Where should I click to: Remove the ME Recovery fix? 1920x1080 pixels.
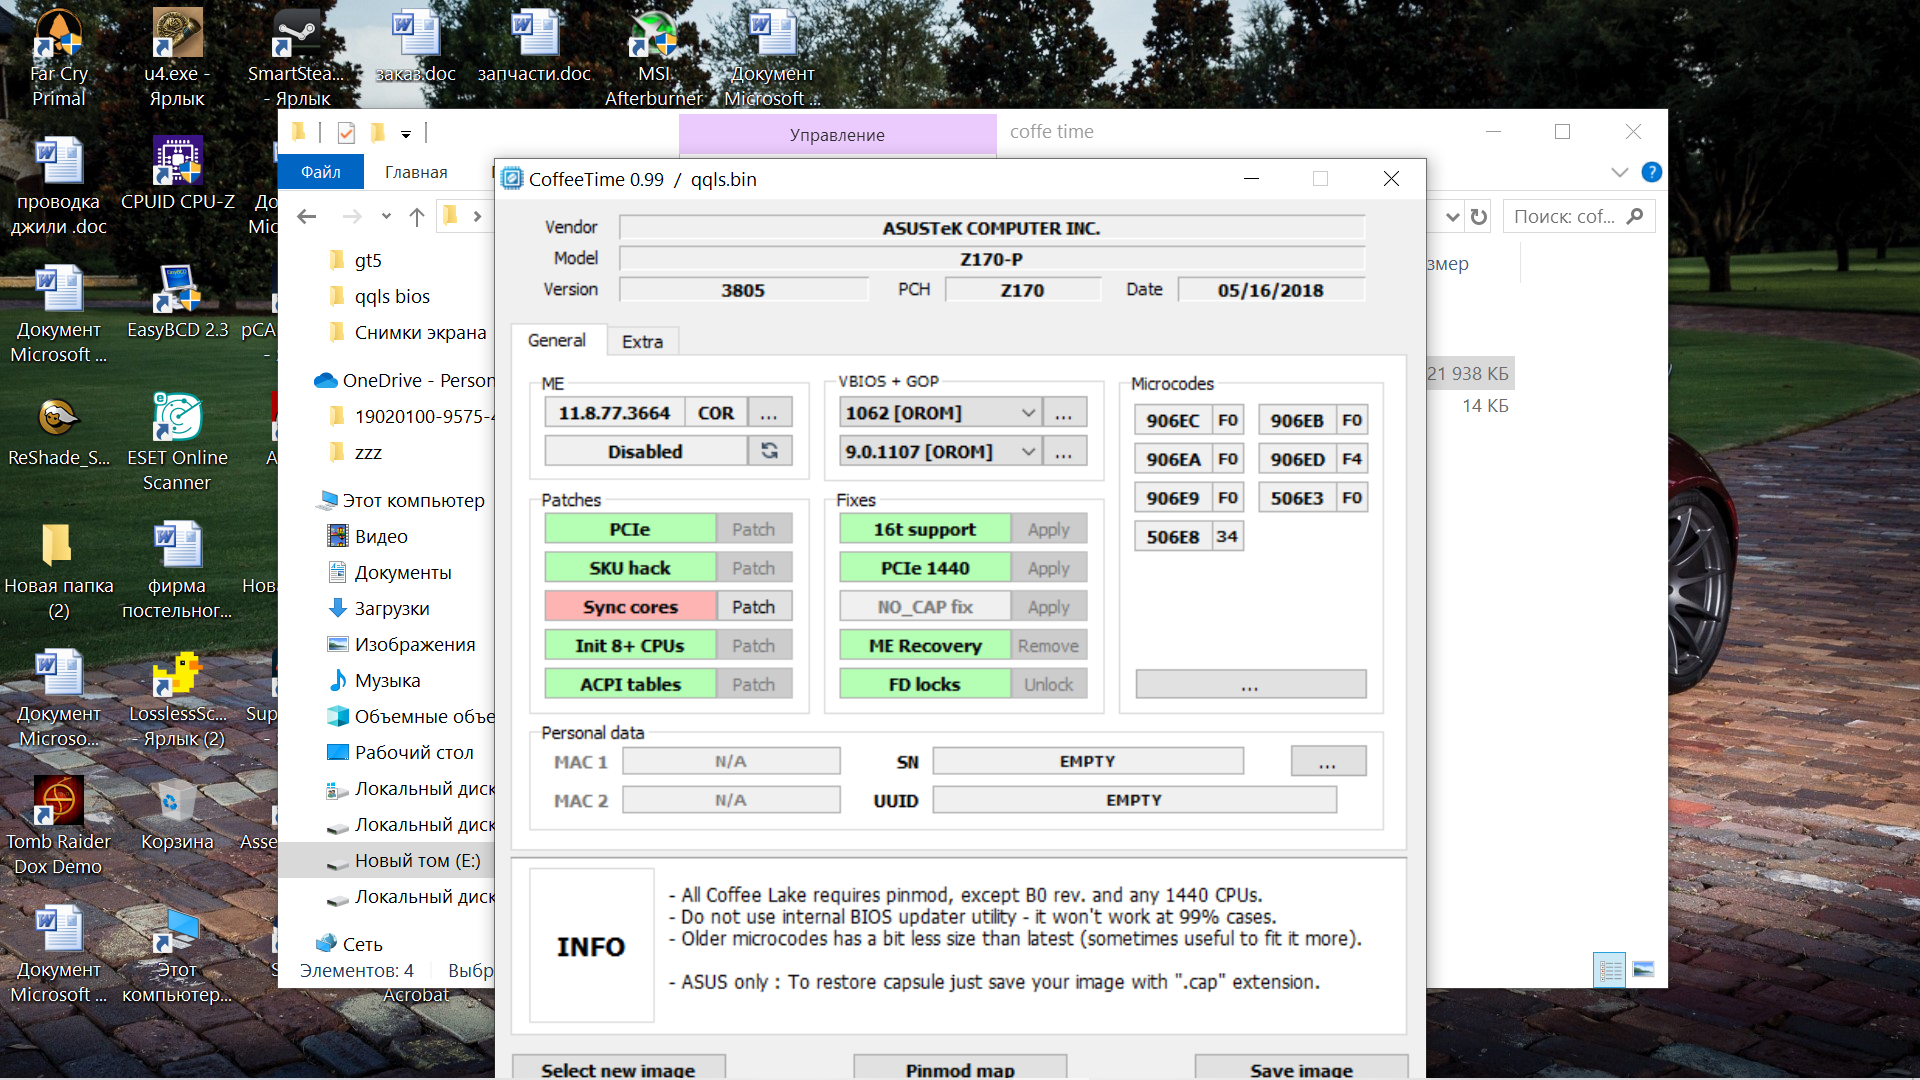[1048, 646]
